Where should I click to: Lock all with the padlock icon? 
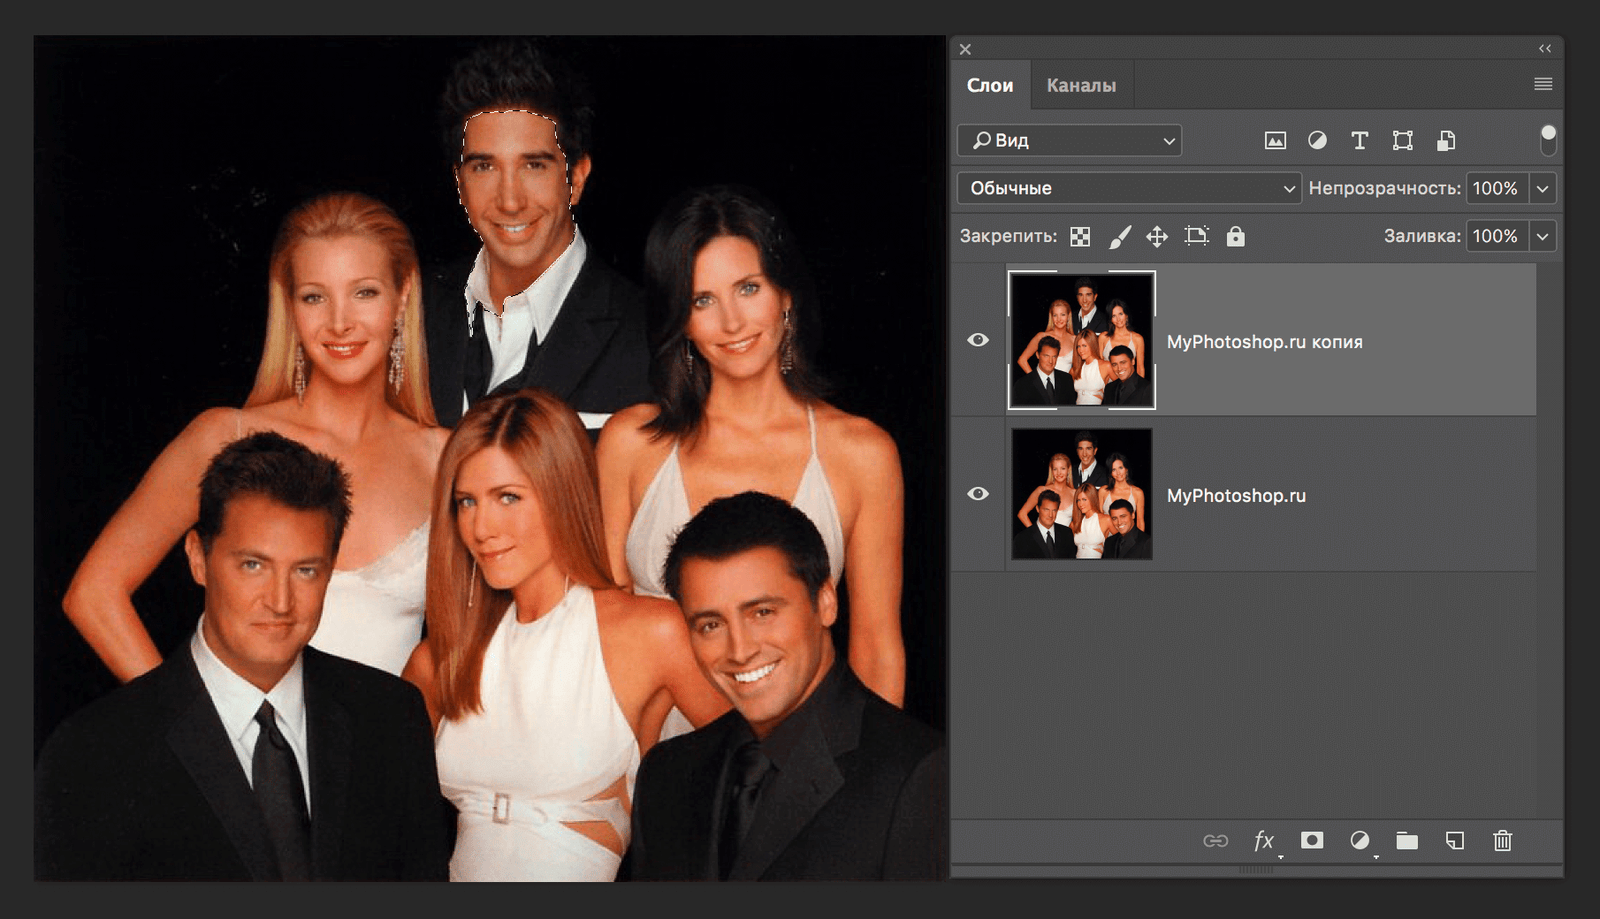[x=1236, y=236]
